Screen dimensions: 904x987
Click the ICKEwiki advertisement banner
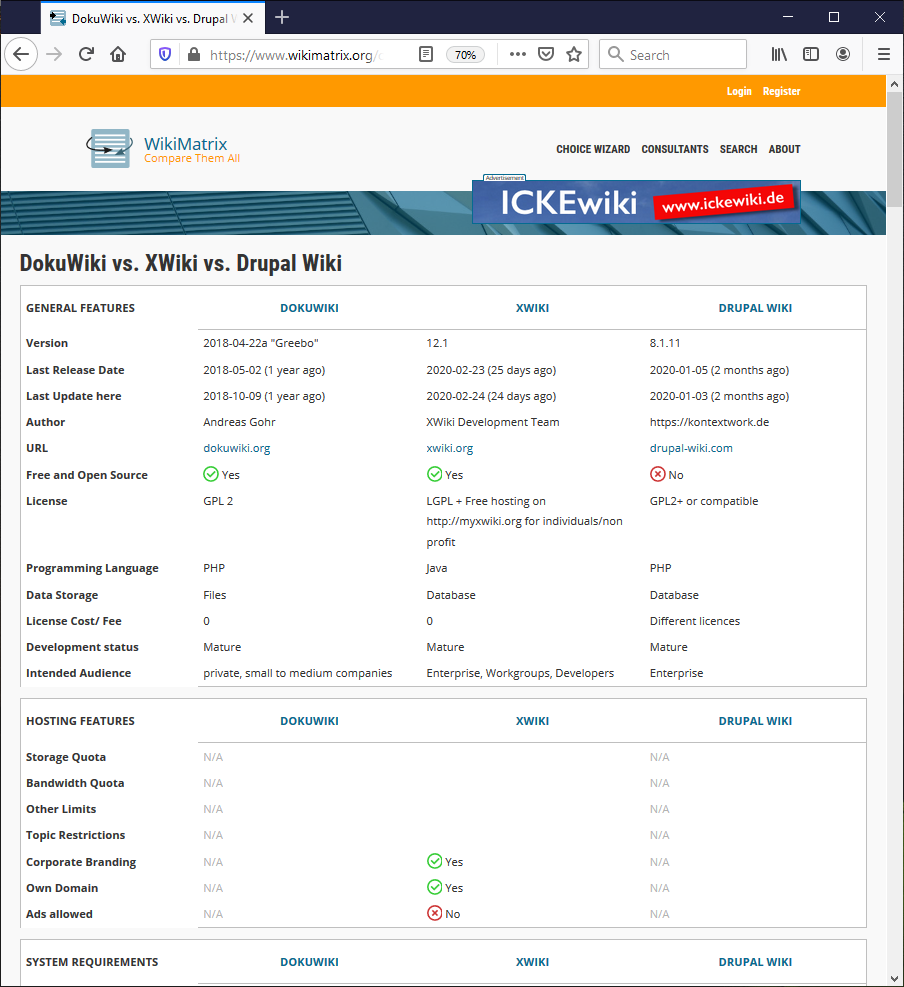636,202
